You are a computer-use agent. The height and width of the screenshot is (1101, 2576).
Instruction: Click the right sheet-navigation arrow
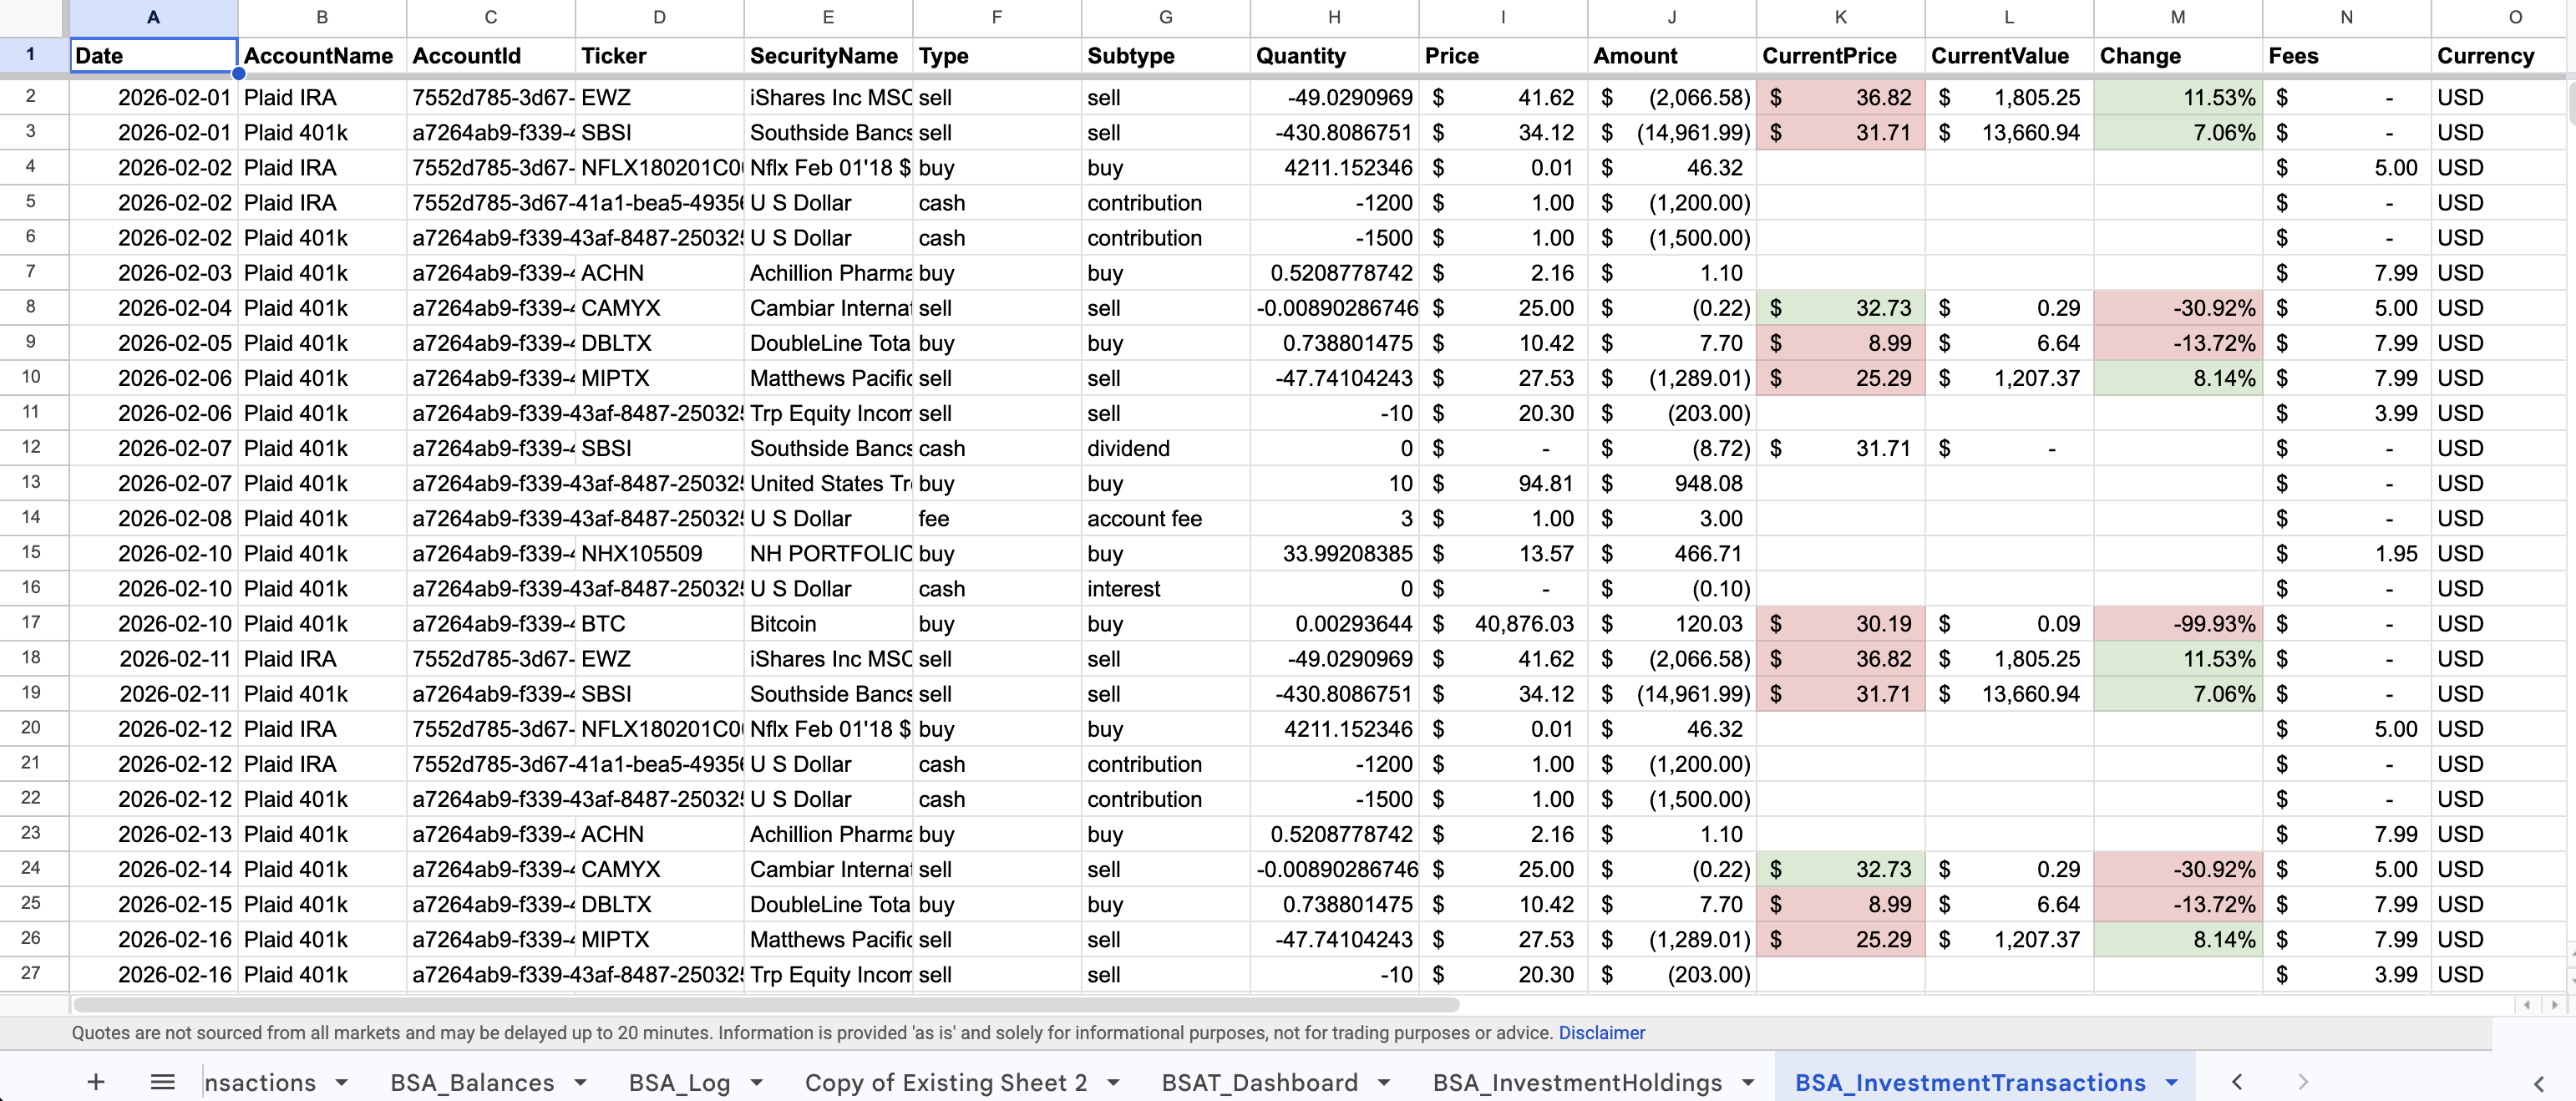coord(2303,1081)
